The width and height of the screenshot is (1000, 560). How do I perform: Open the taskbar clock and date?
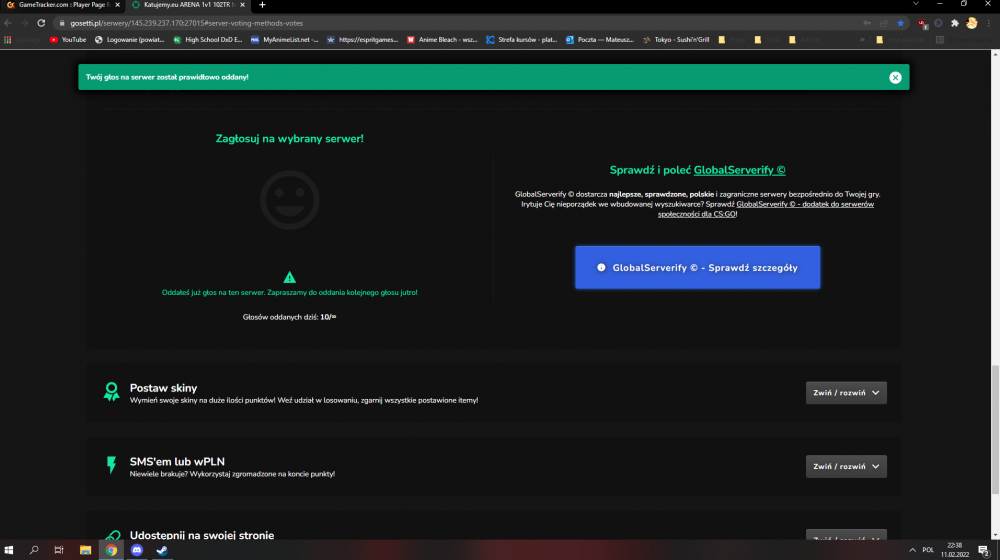point(955,550)
